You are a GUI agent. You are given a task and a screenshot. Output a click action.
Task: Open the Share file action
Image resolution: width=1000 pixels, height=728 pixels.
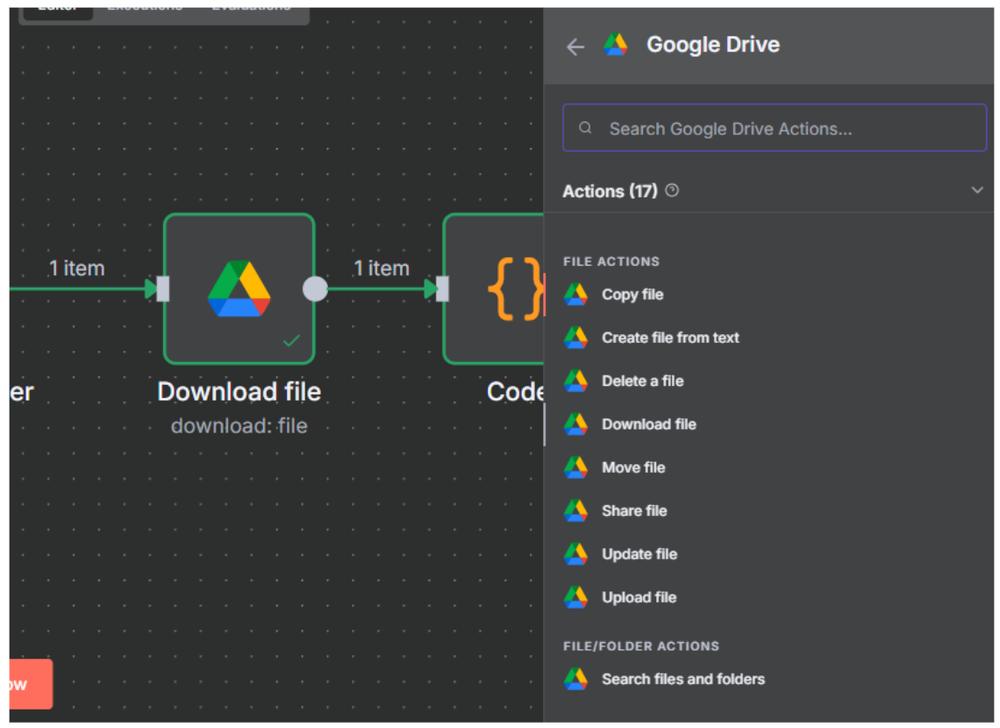[635, 510]
